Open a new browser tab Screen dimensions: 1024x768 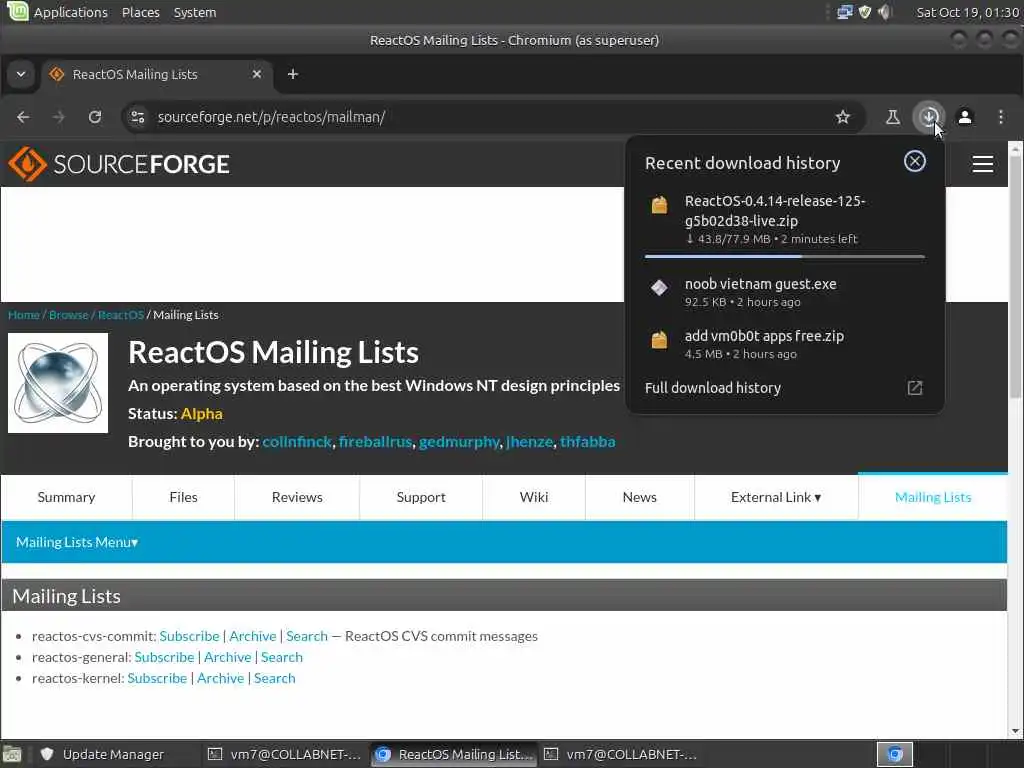click(293, 74)
